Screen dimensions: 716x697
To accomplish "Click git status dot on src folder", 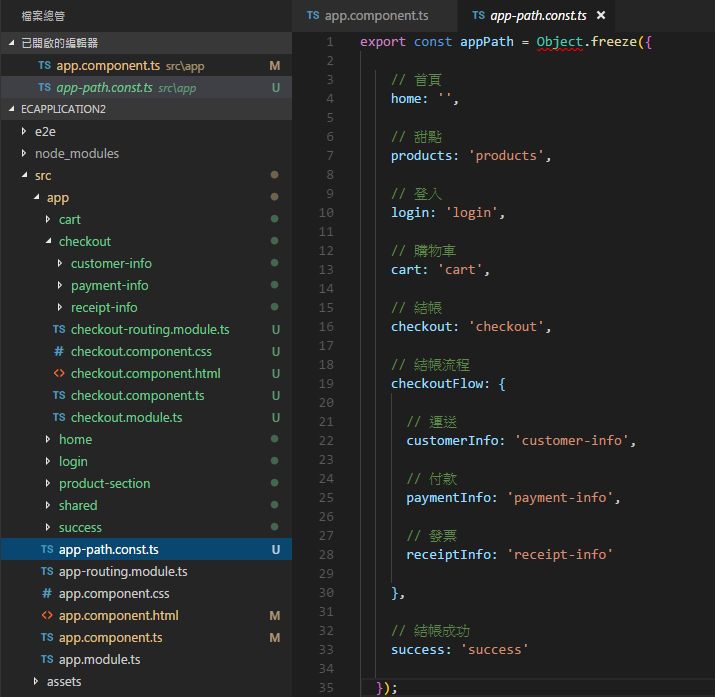I will 274,174.
